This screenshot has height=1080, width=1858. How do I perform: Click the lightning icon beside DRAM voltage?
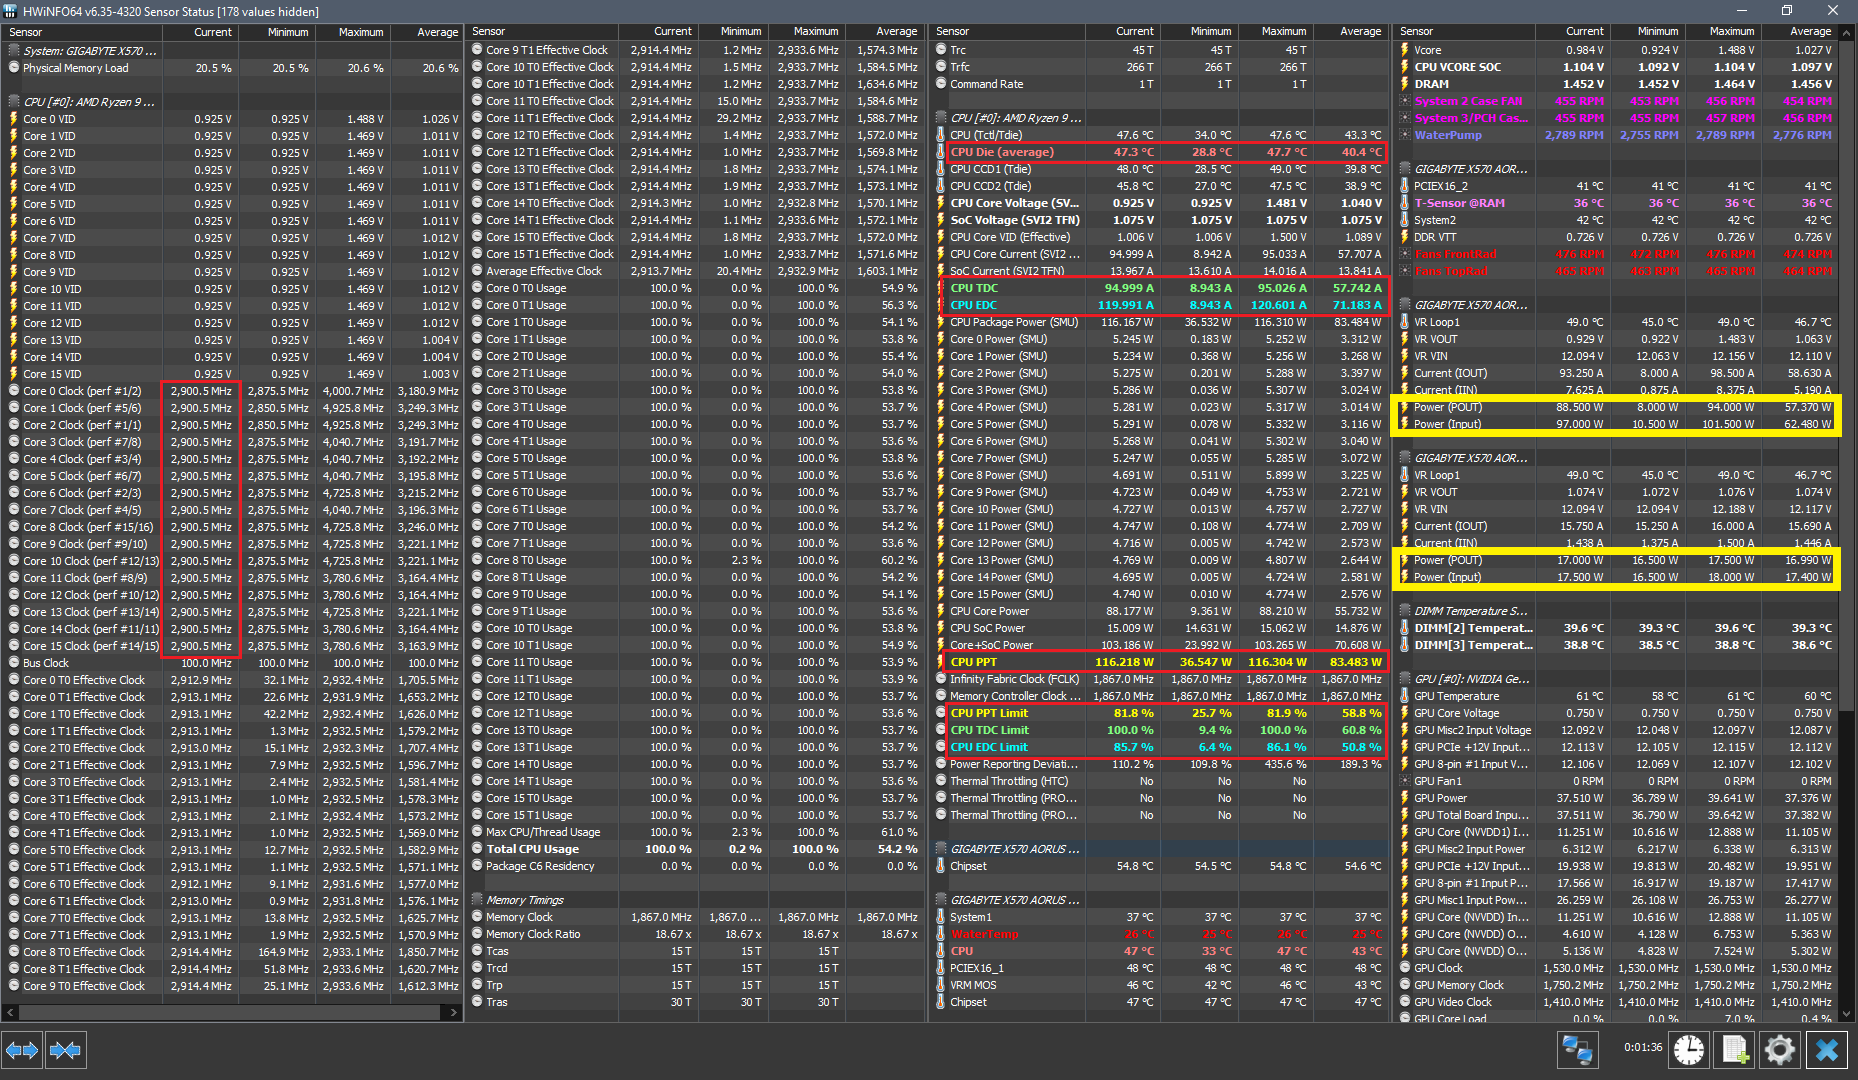(1405, 84)
